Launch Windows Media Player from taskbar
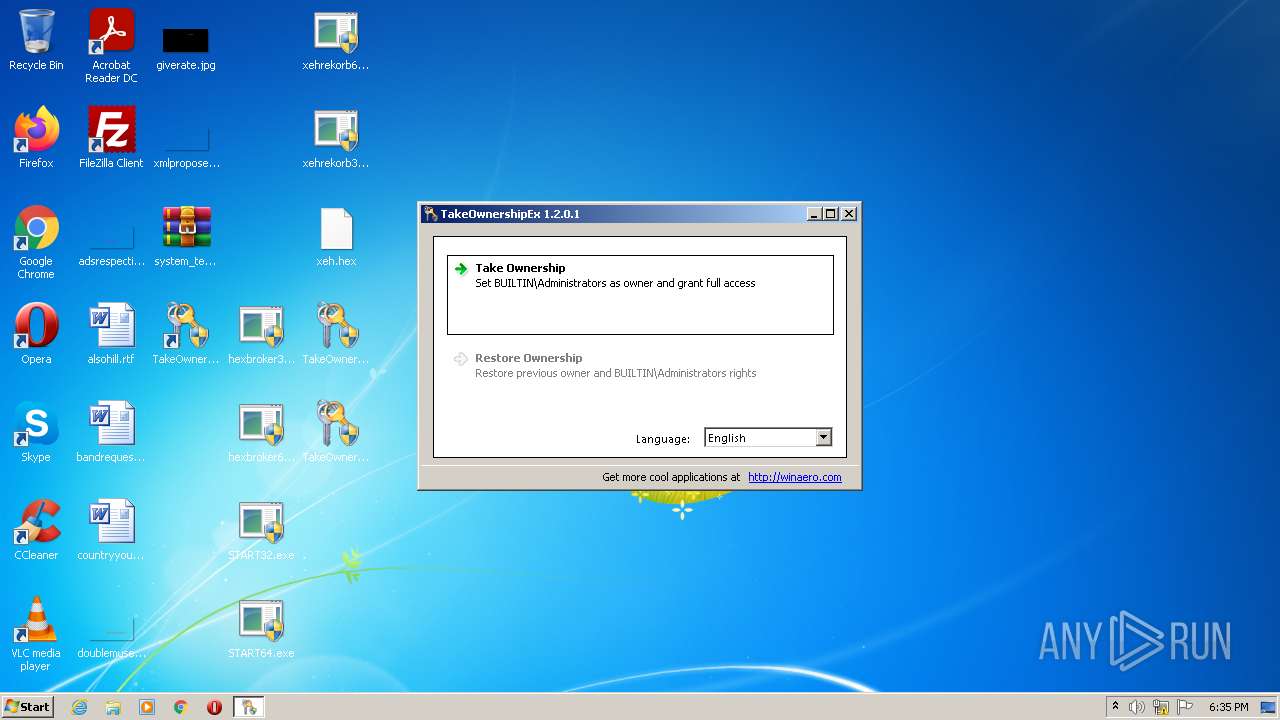The image size is (1280, 720). [x=147, y=707]
